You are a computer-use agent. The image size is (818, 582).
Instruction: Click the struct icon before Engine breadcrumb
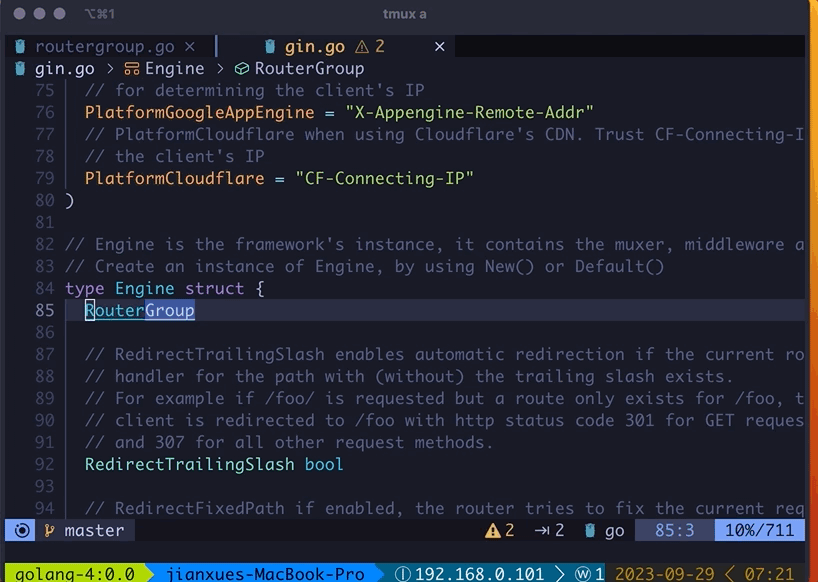pyautogui.click(x=131, y=69)
